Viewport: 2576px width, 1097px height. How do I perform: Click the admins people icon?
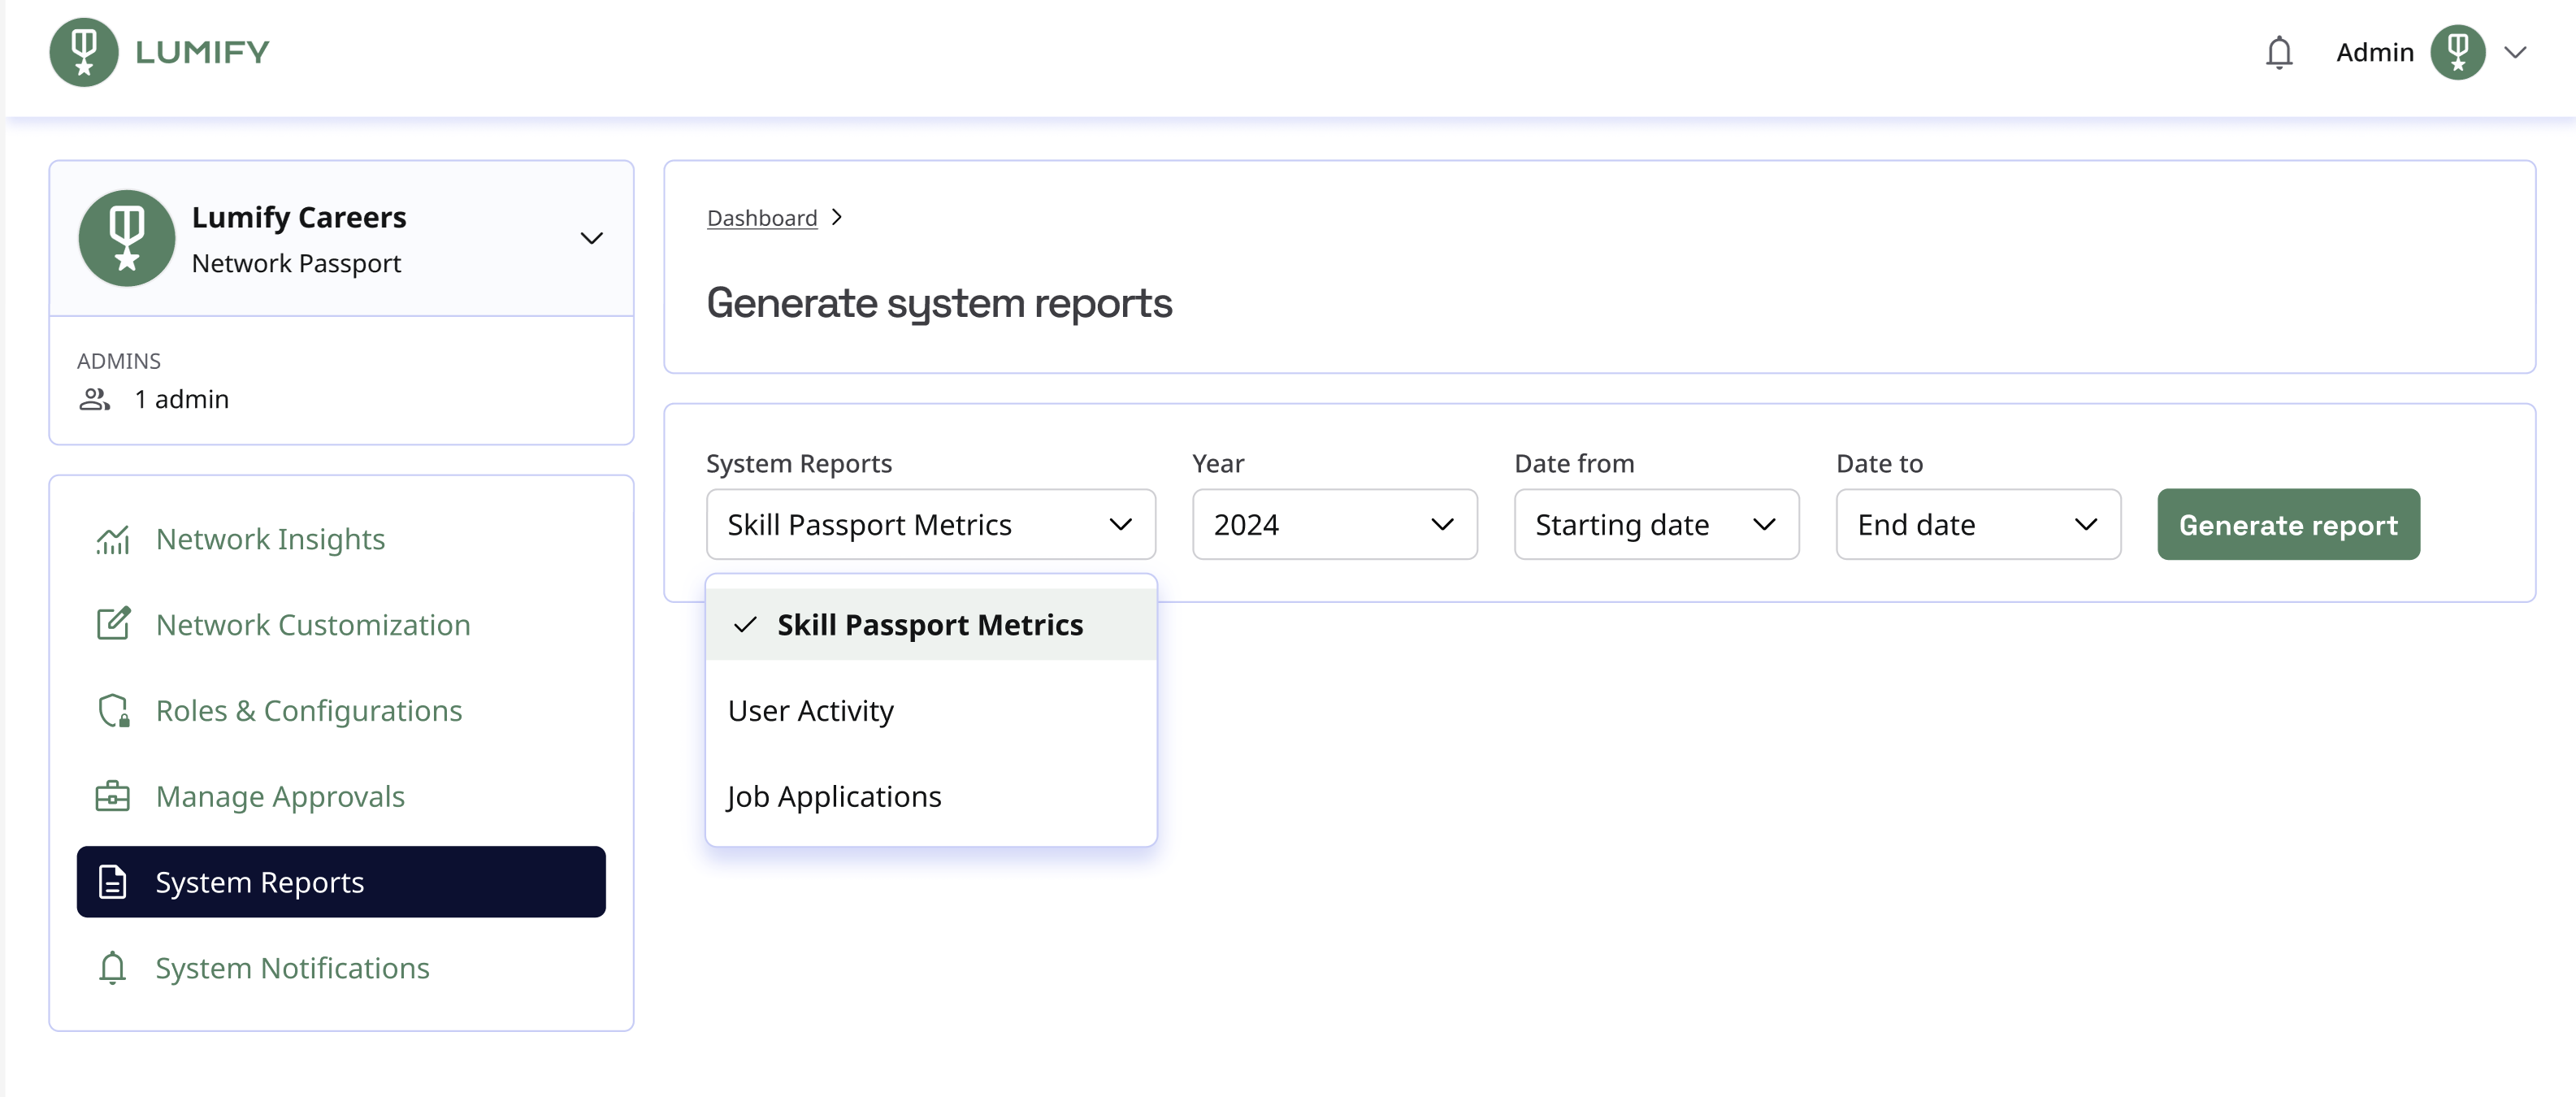[x=94, y=399]
